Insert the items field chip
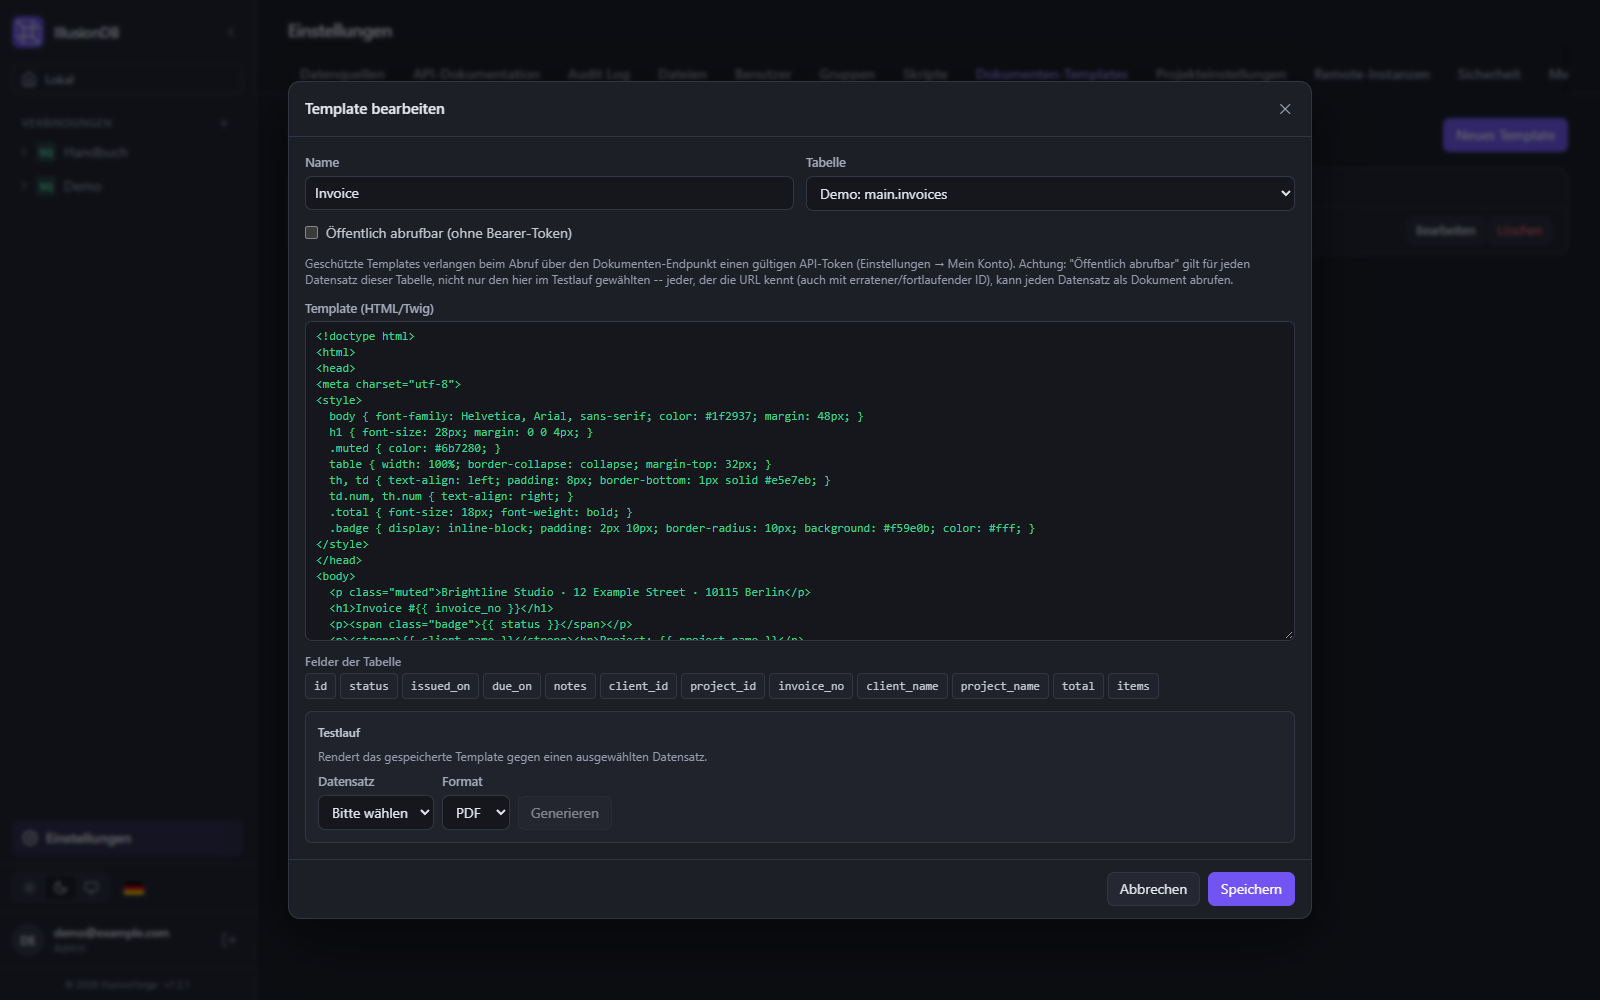The image size is (1600, 1000). click(x=1133, y=686)
